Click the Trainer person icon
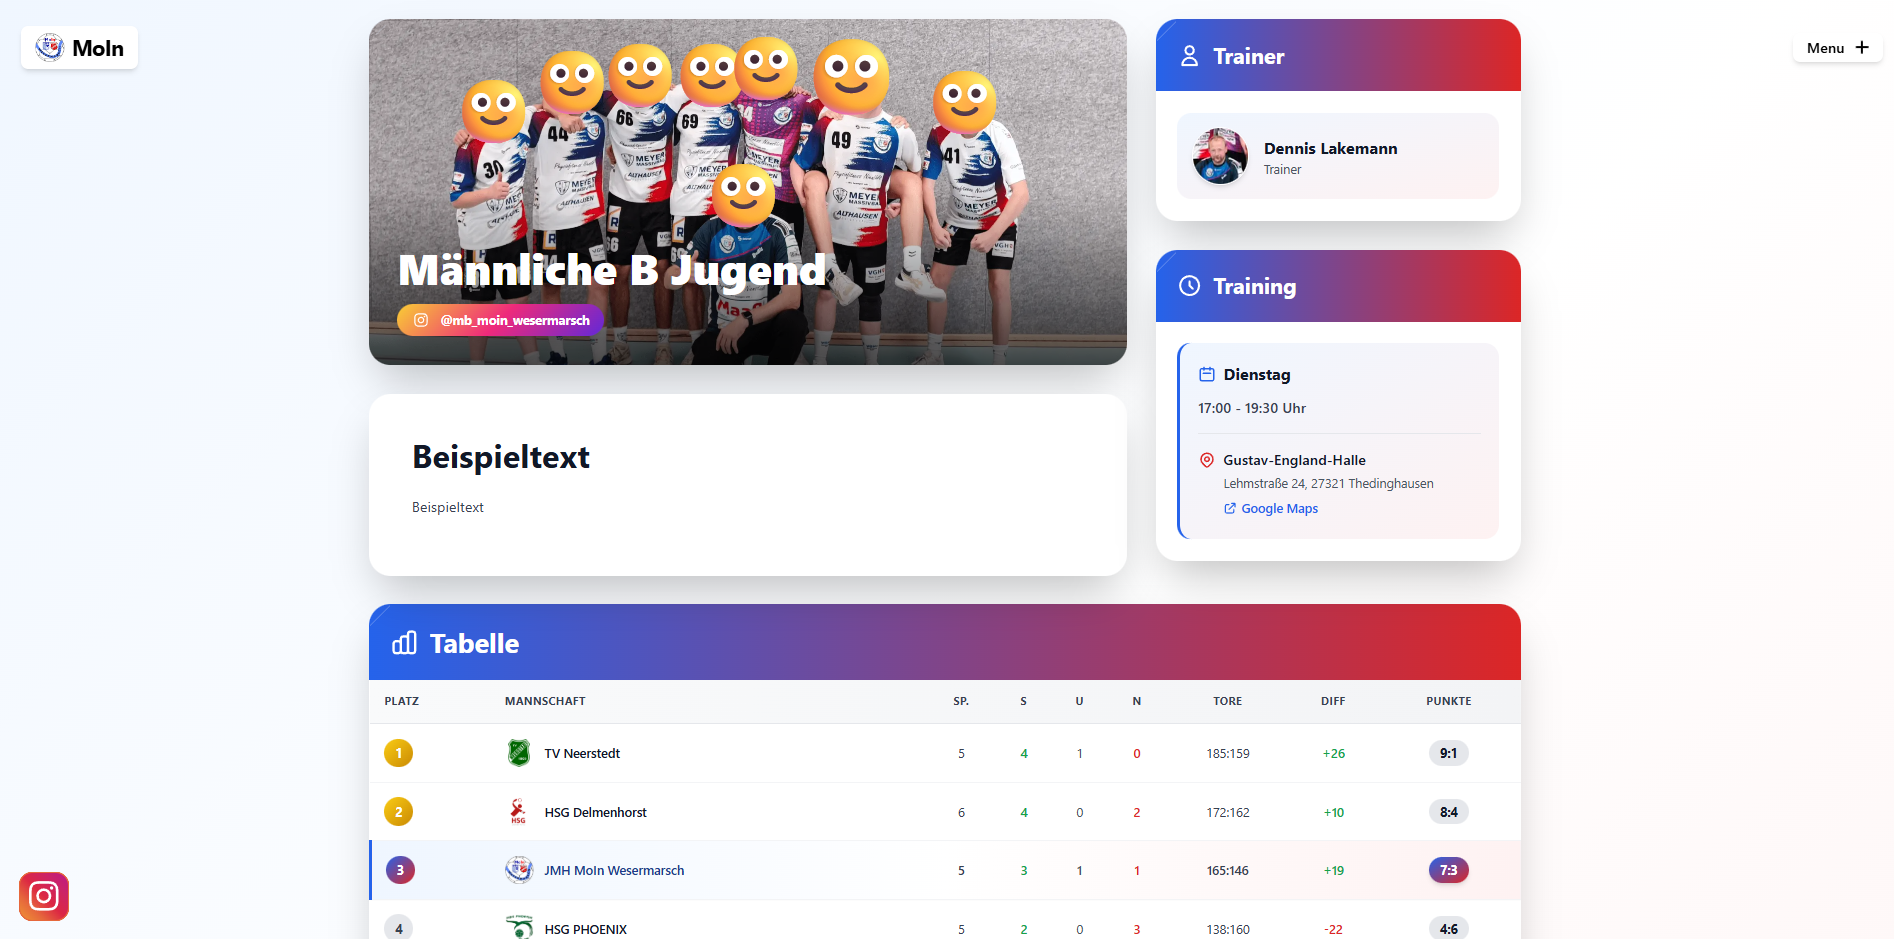The height and width of the screenshot is (939, 1894). tap(1189, 56)
